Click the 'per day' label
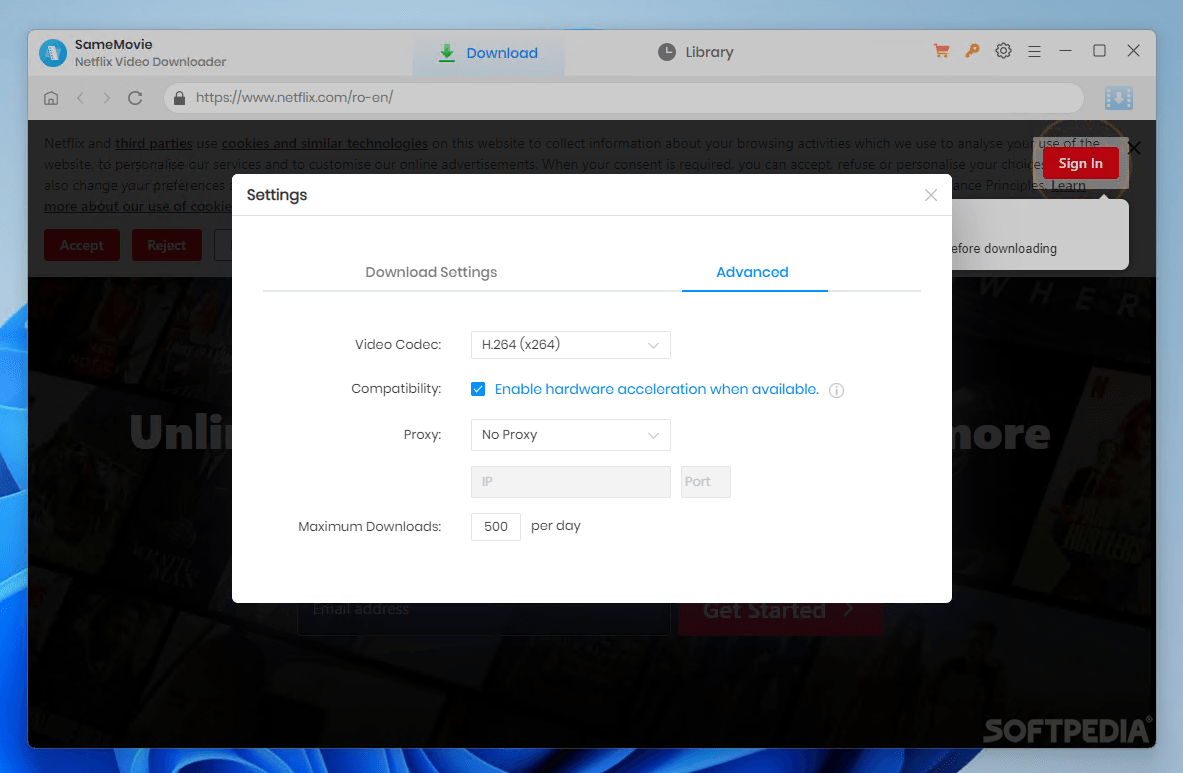The image size is (1183, 773). coord(556,526)
